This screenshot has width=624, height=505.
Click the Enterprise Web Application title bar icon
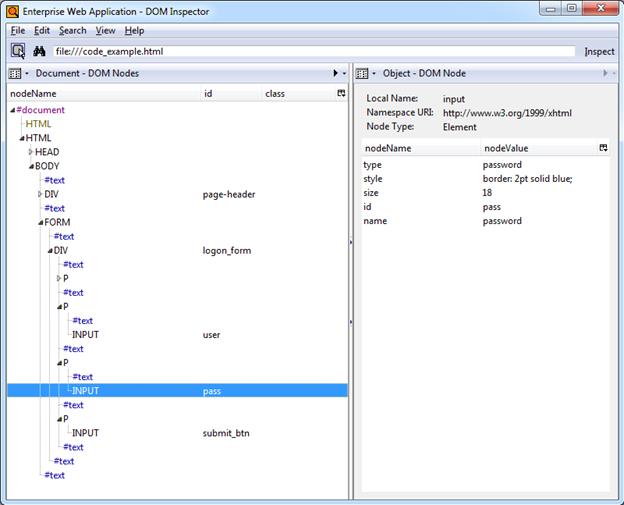tap(12, 11)
